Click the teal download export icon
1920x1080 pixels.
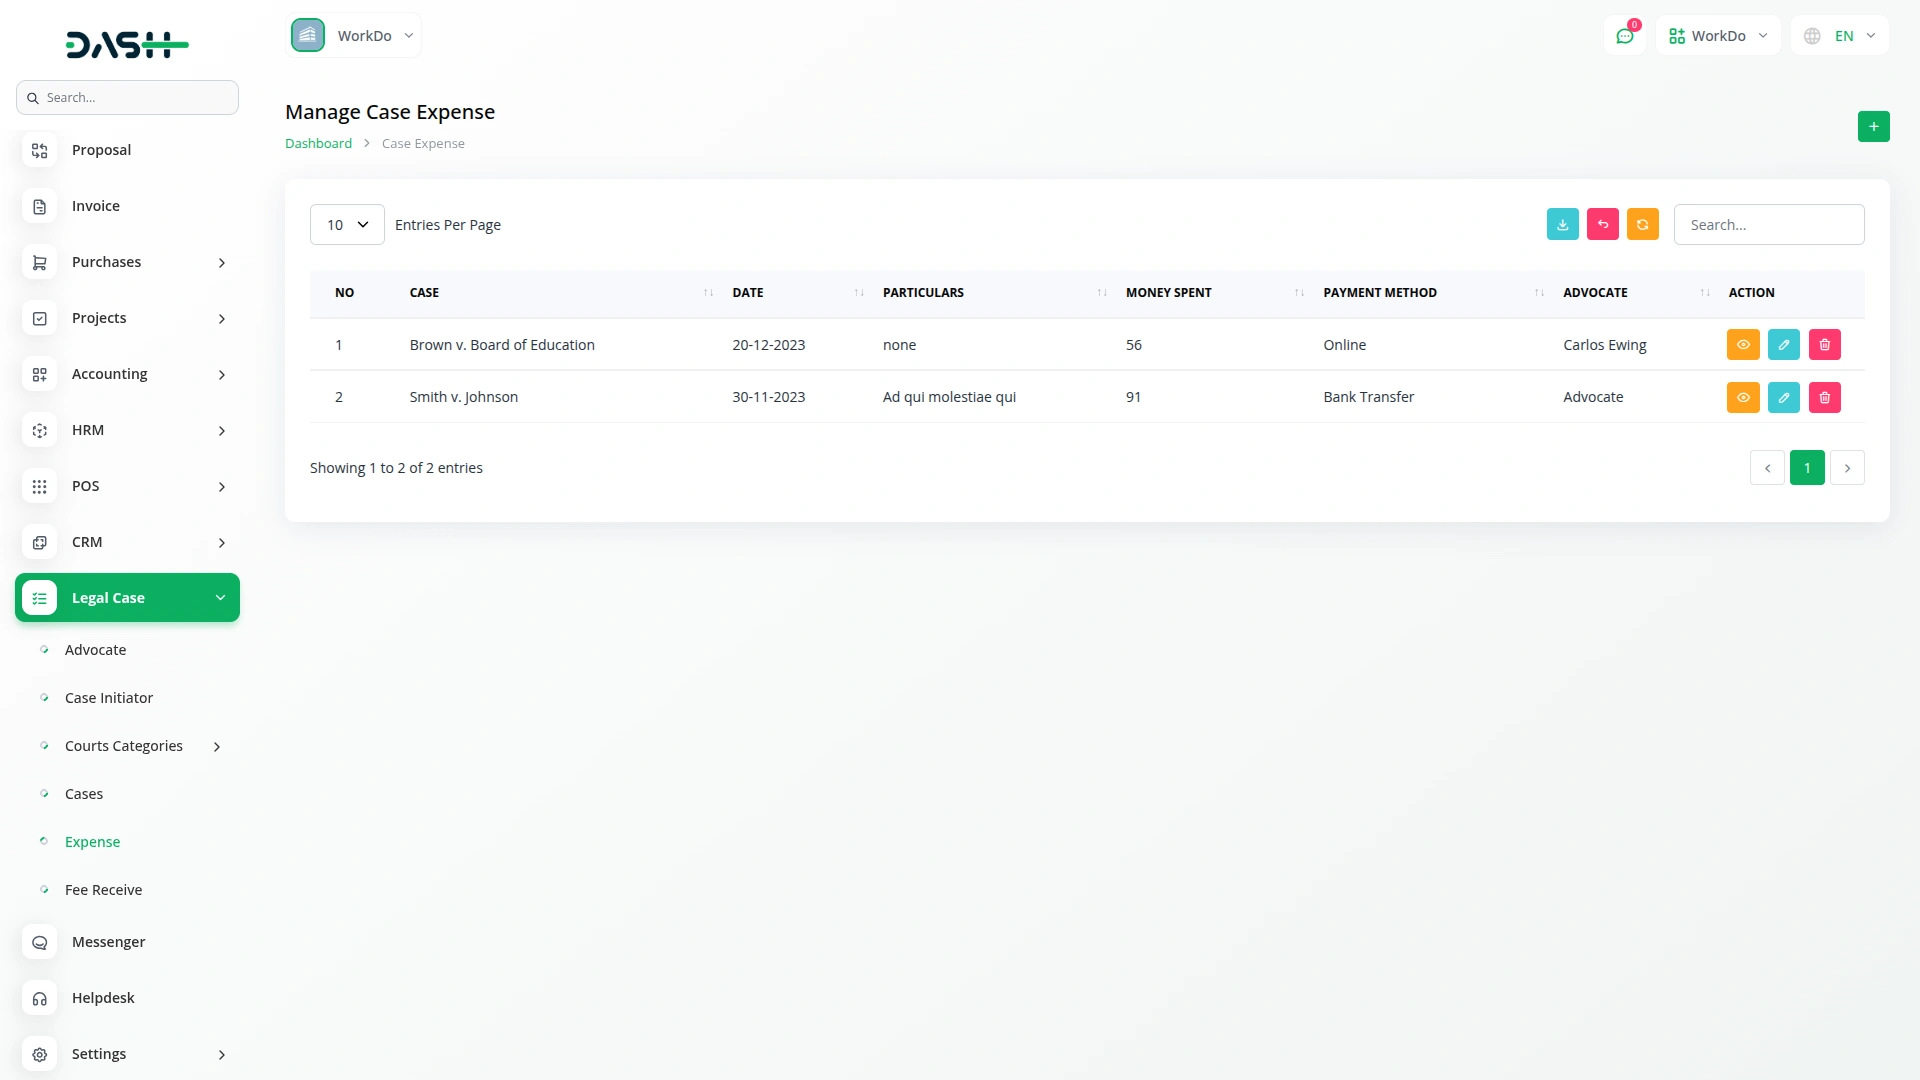point(1562,224)
